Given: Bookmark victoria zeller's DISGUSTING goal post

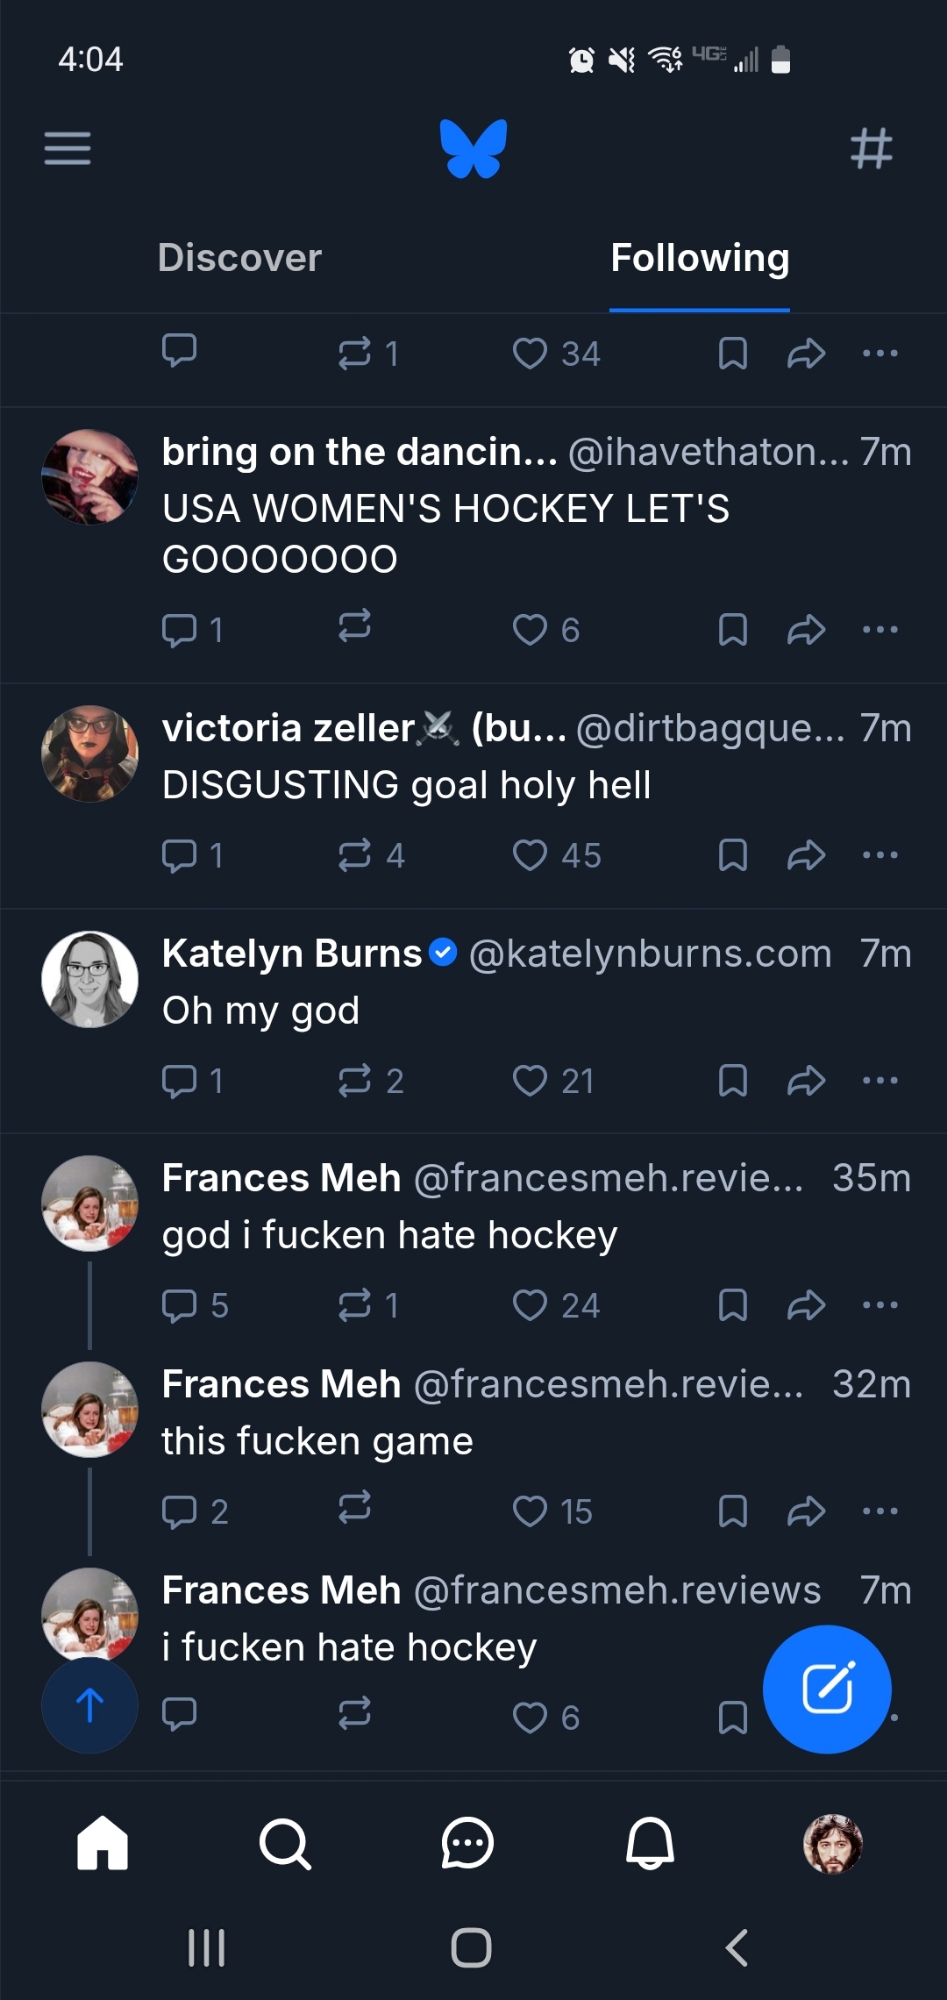Looking at the screenshot, I should 733,855.
